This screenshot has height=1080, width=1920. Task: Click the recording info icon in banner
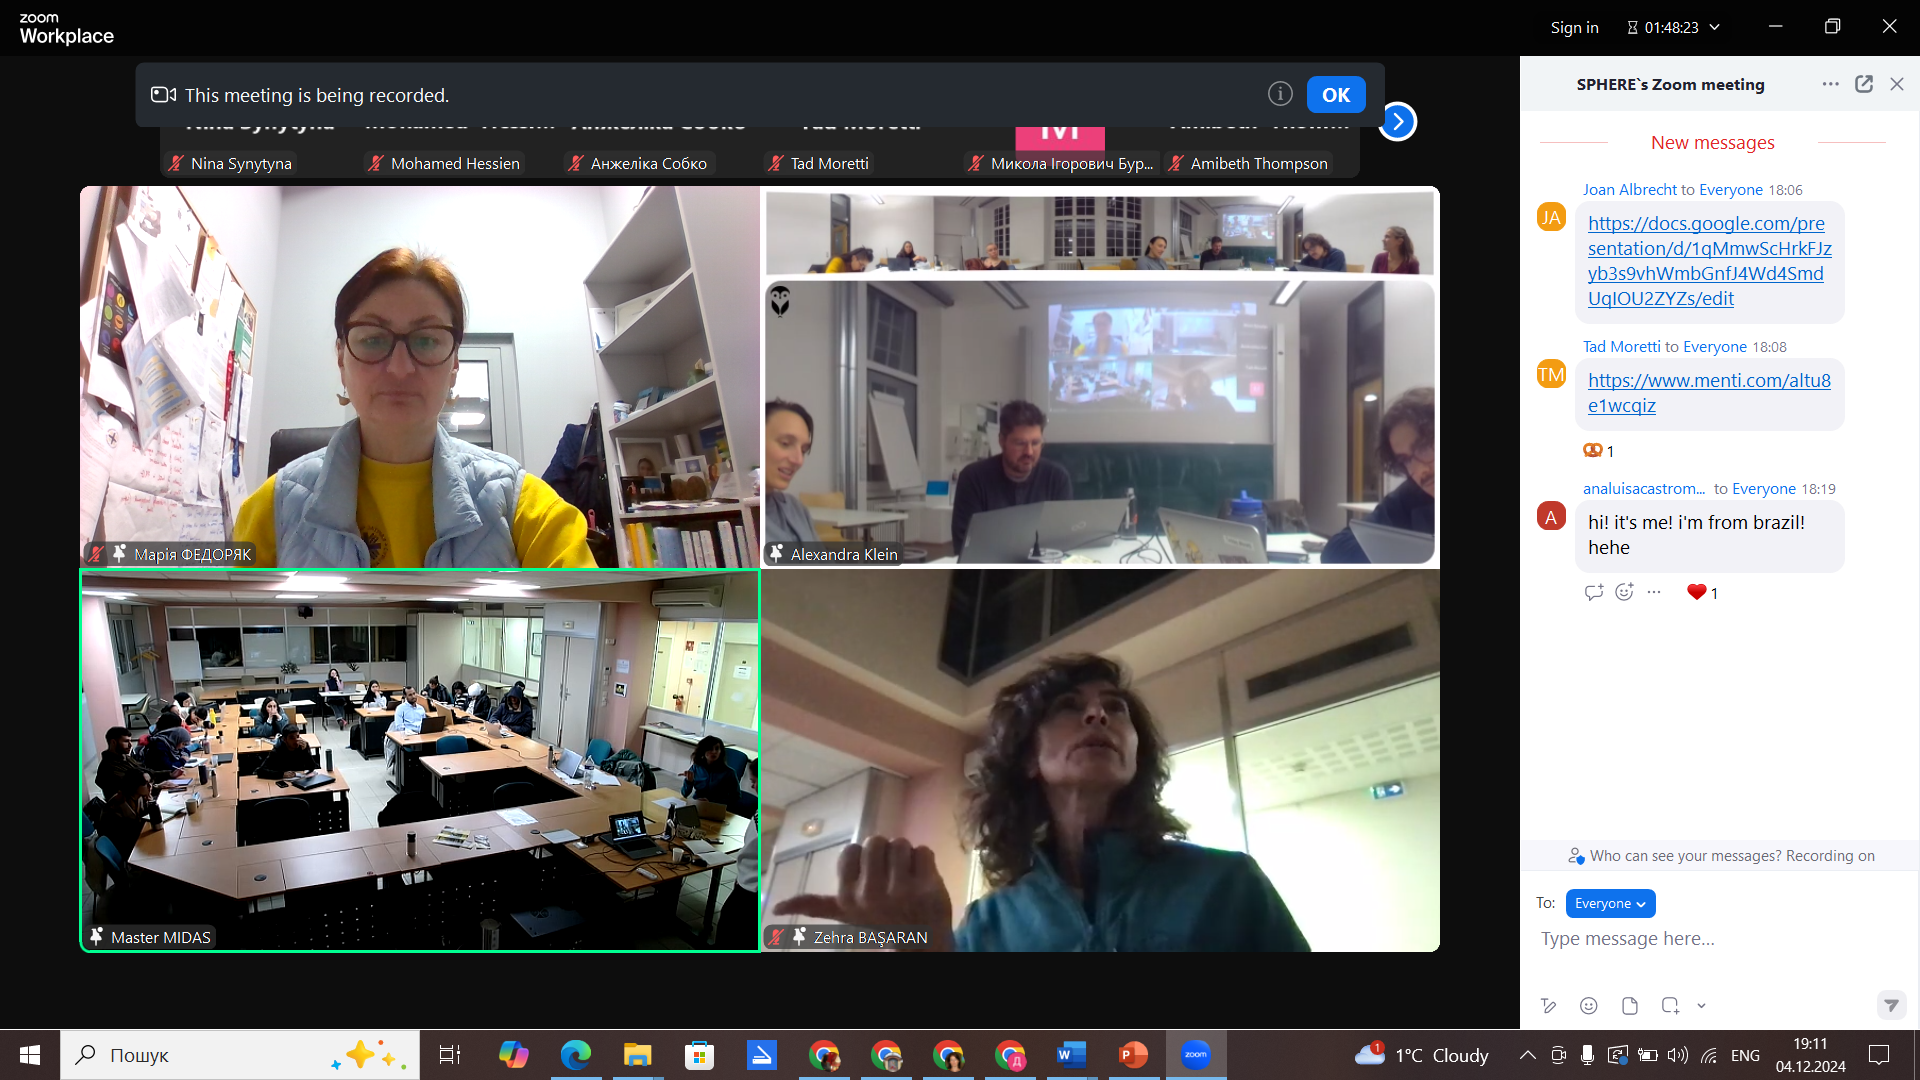pos(1280,94)
